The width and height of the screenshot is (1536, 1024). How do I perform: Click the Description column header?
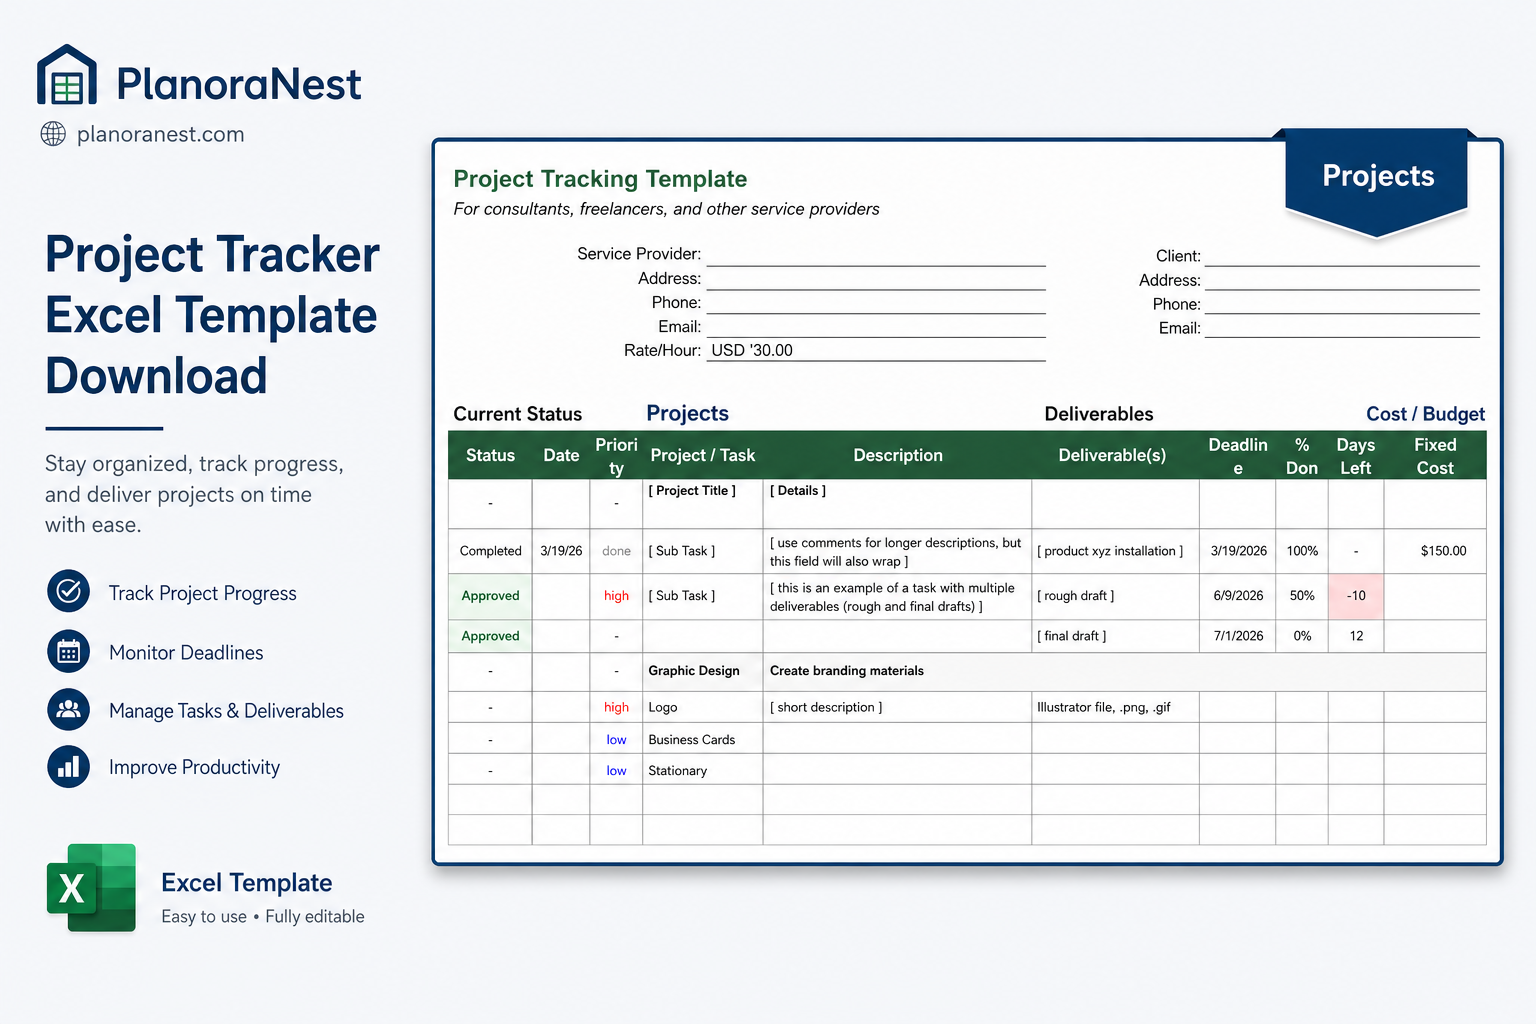898,455
